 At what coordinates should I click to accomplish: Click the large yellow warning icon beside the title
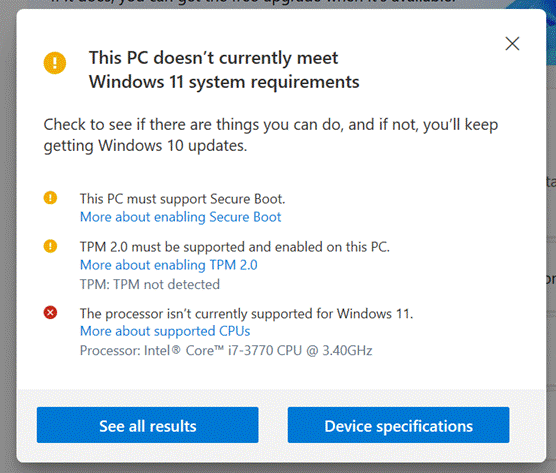(x=55, y=63)
